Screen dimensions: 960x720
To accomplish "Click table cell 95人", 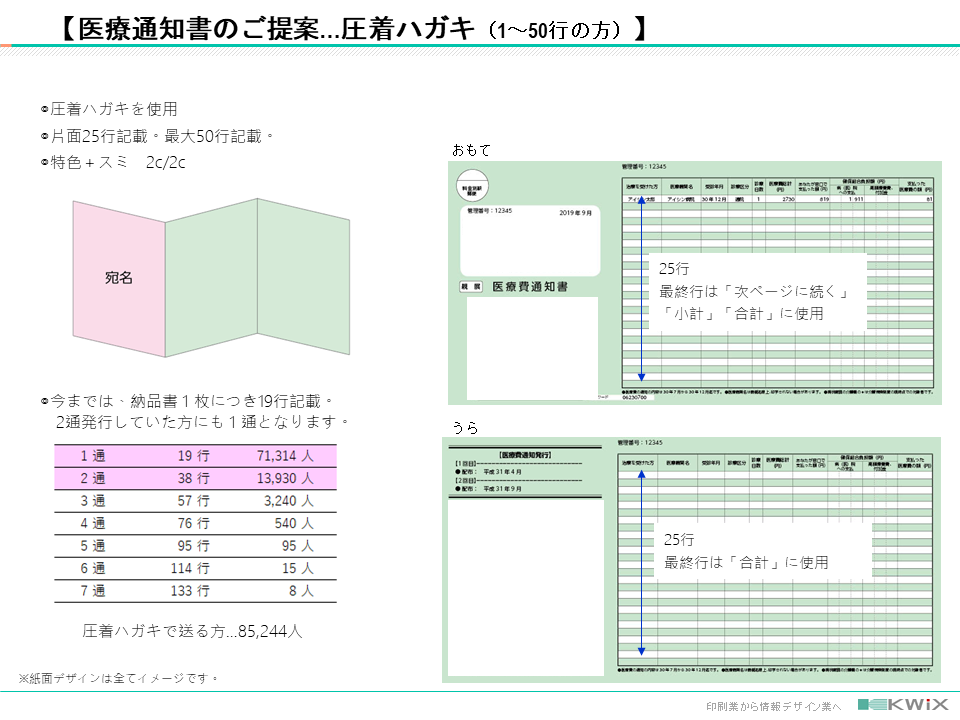I will click(x=298, y=546).
